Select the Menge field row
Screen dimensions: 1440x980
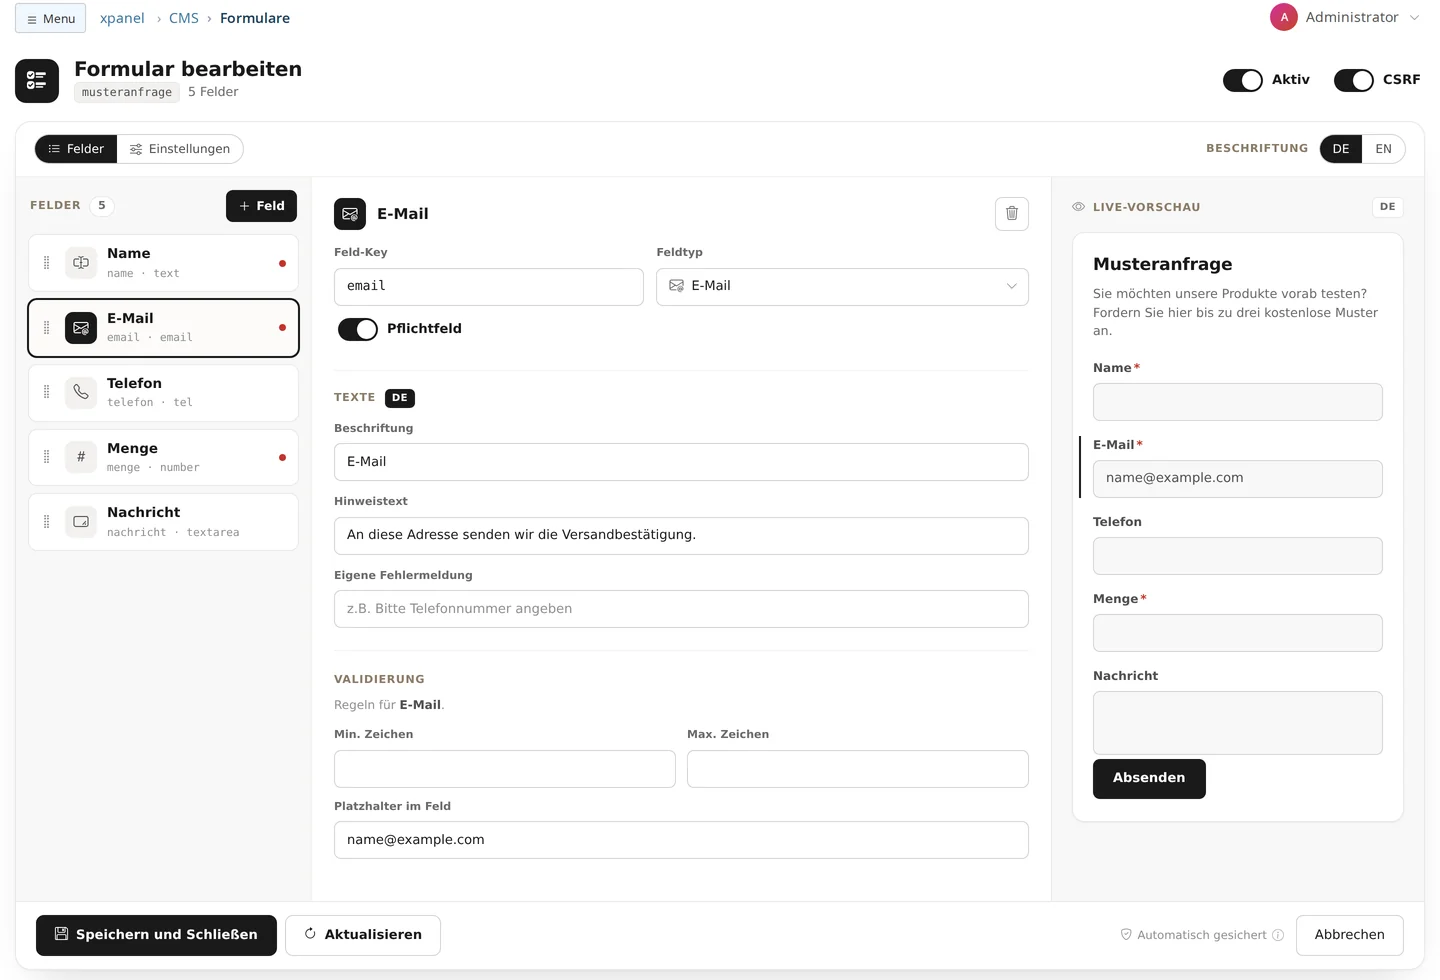coord(163,457)
